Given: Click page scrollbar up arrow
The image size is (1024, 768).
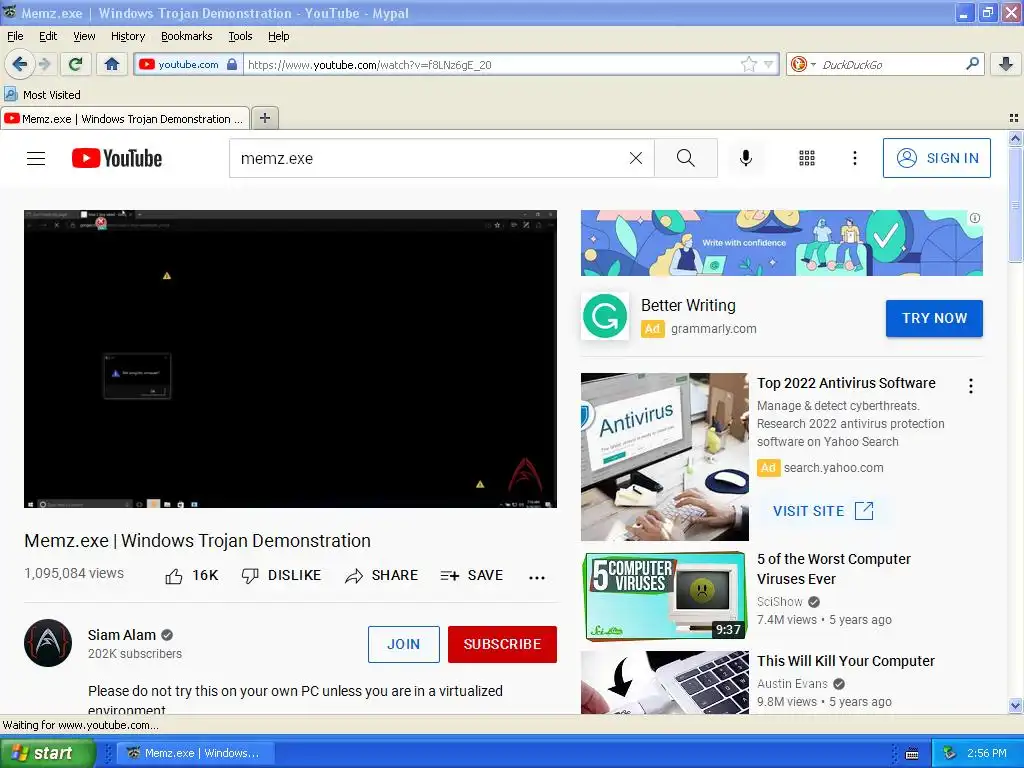Looking at the screenshot, I should click(1015, 138).
